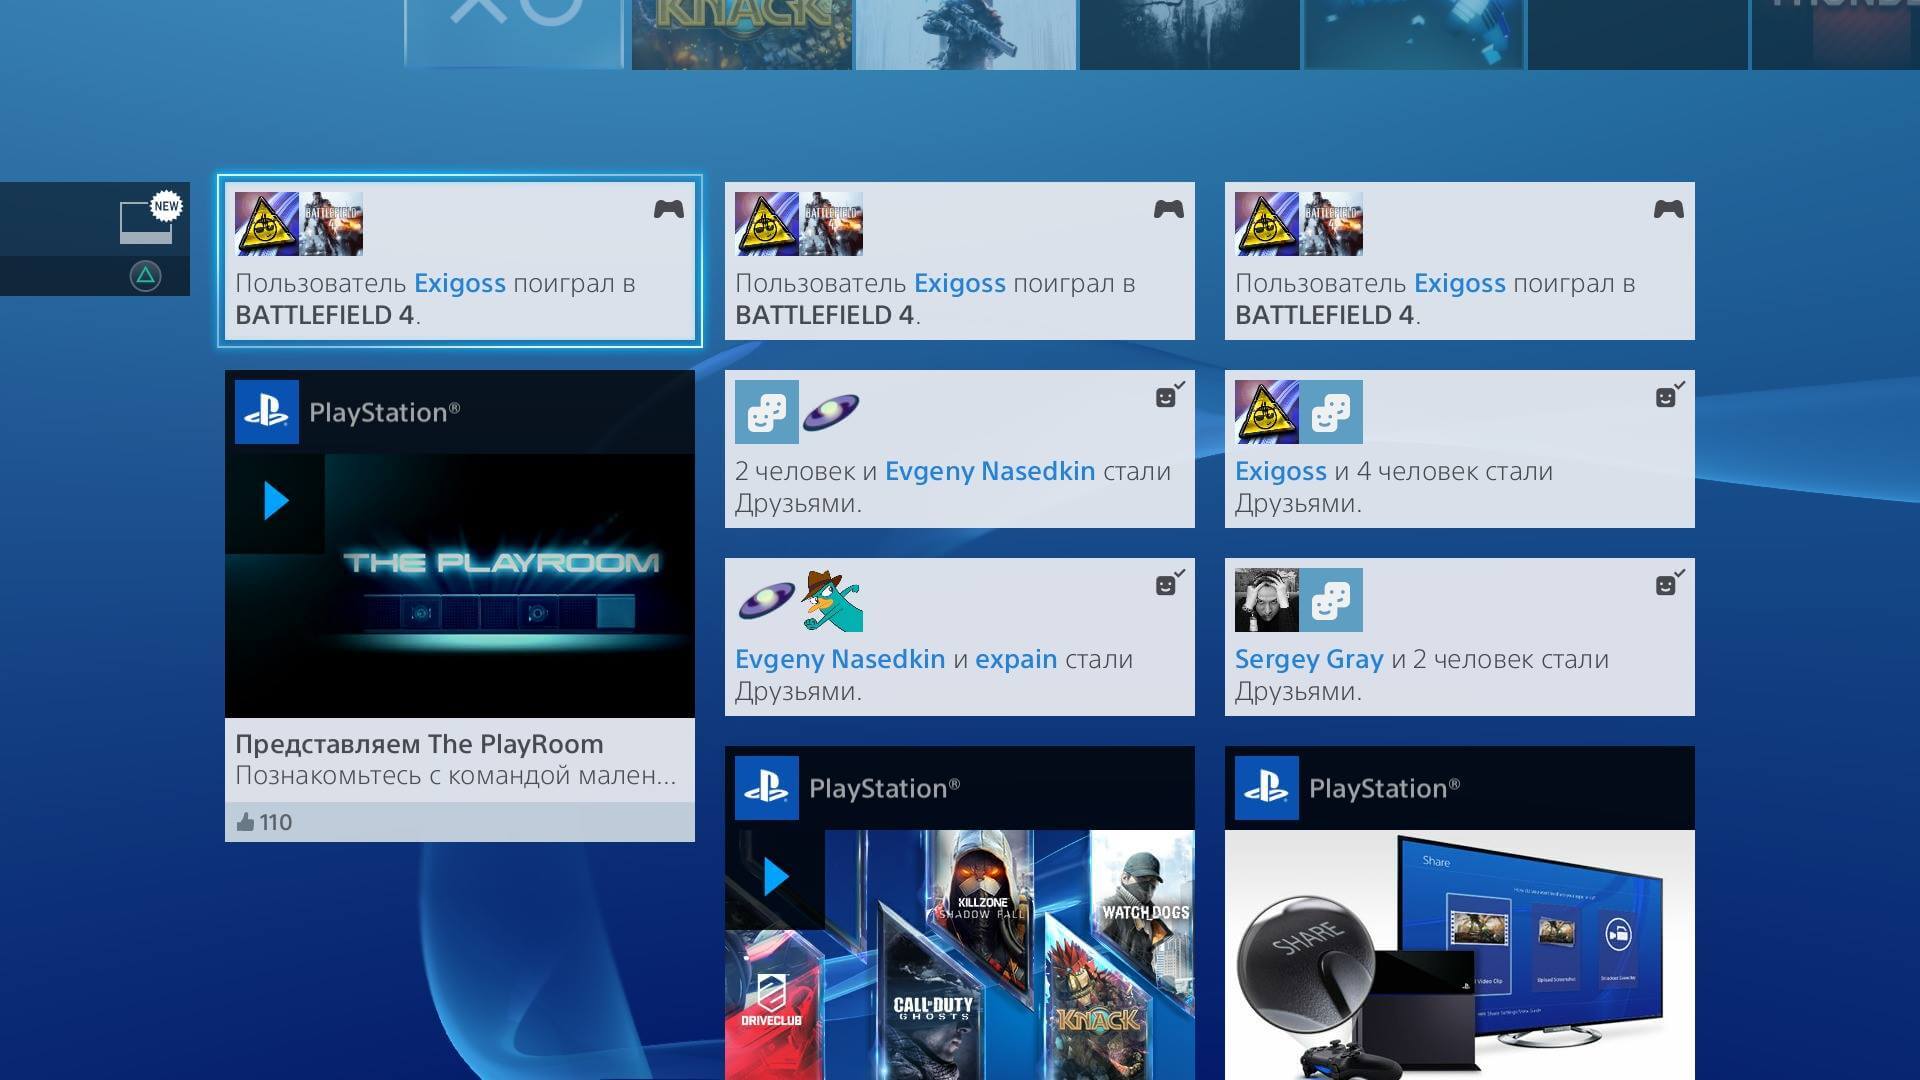Open the Sergey Gray profile link
This screenshot has width=1920, height=1080.
tap(1308, 659)
